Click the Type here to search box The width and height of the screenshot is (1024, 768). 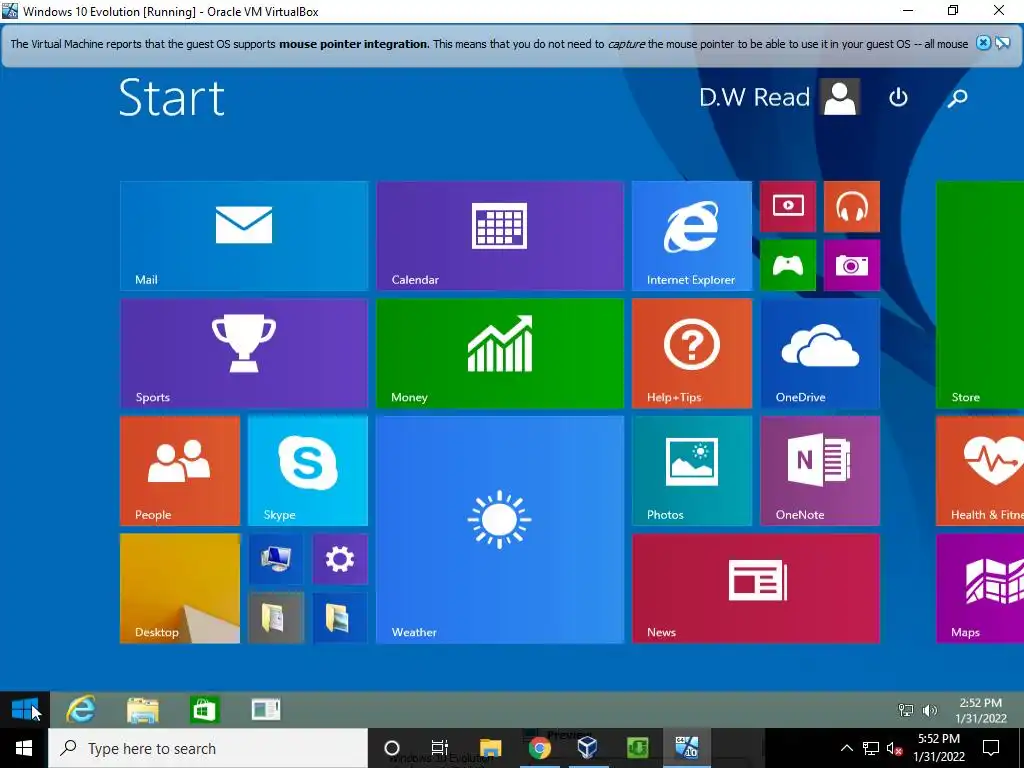(x=208, y=748)
